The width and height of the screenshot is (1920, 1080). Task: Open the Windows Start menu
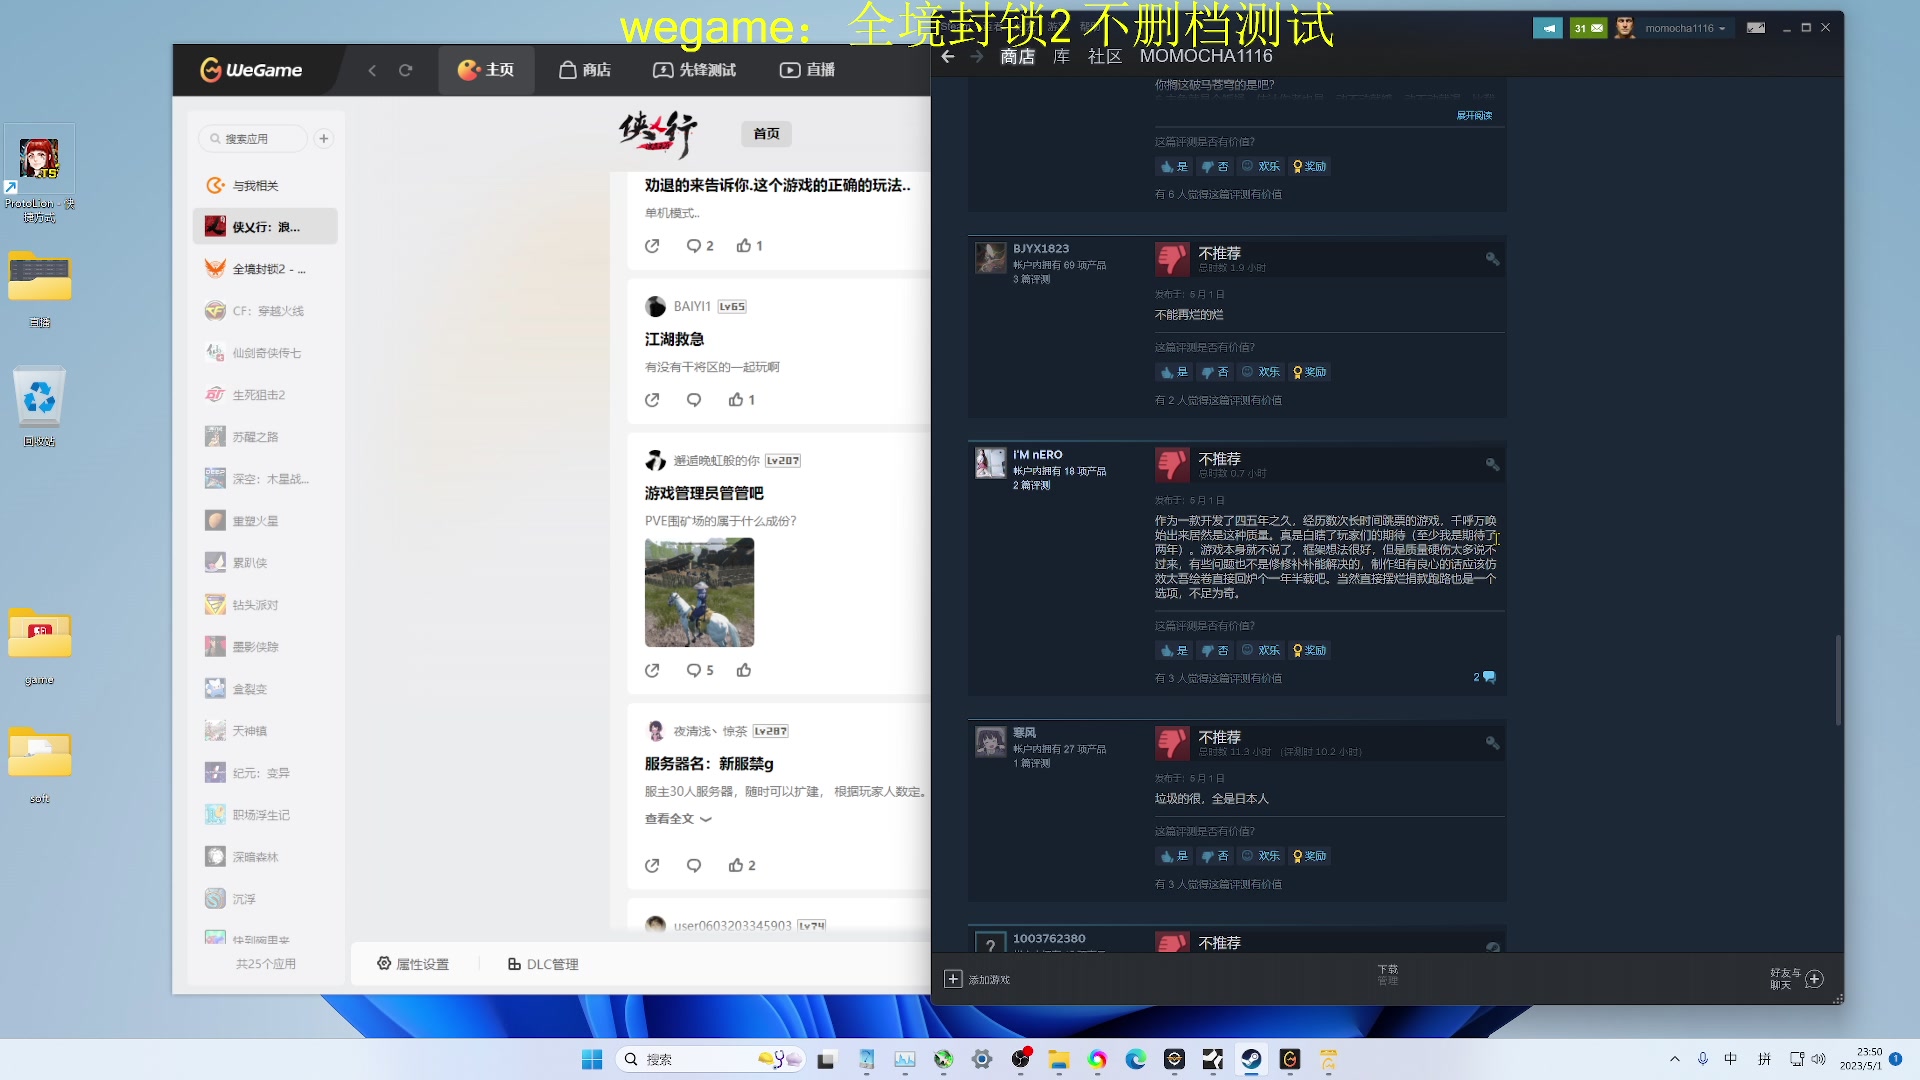[x=592, y=1059]
